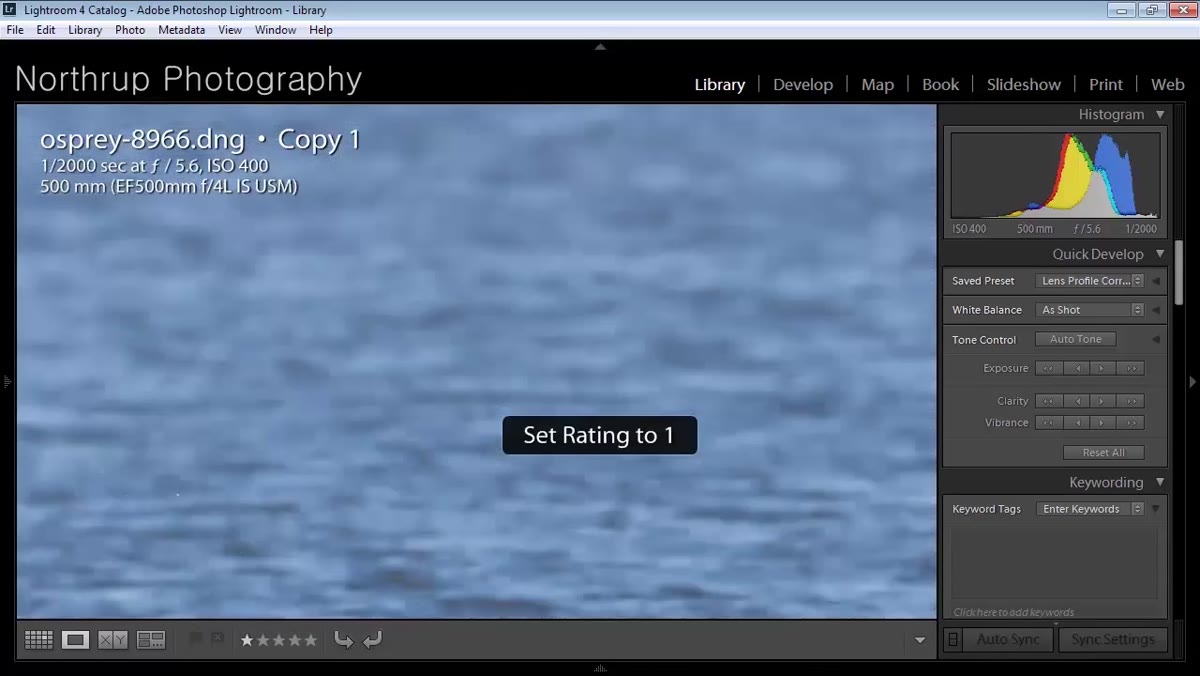Open the File menu
The image size is (1200, 676).
pos(15,30)
